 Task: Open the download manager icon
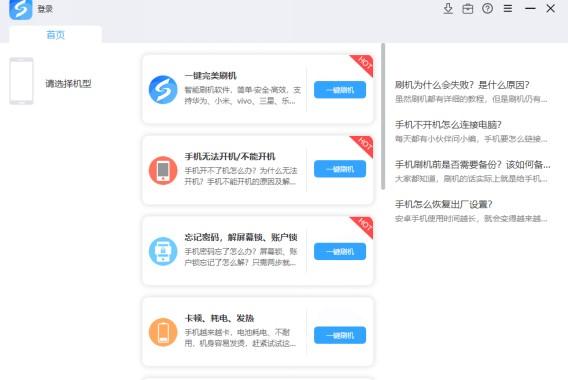coord(448,9)
